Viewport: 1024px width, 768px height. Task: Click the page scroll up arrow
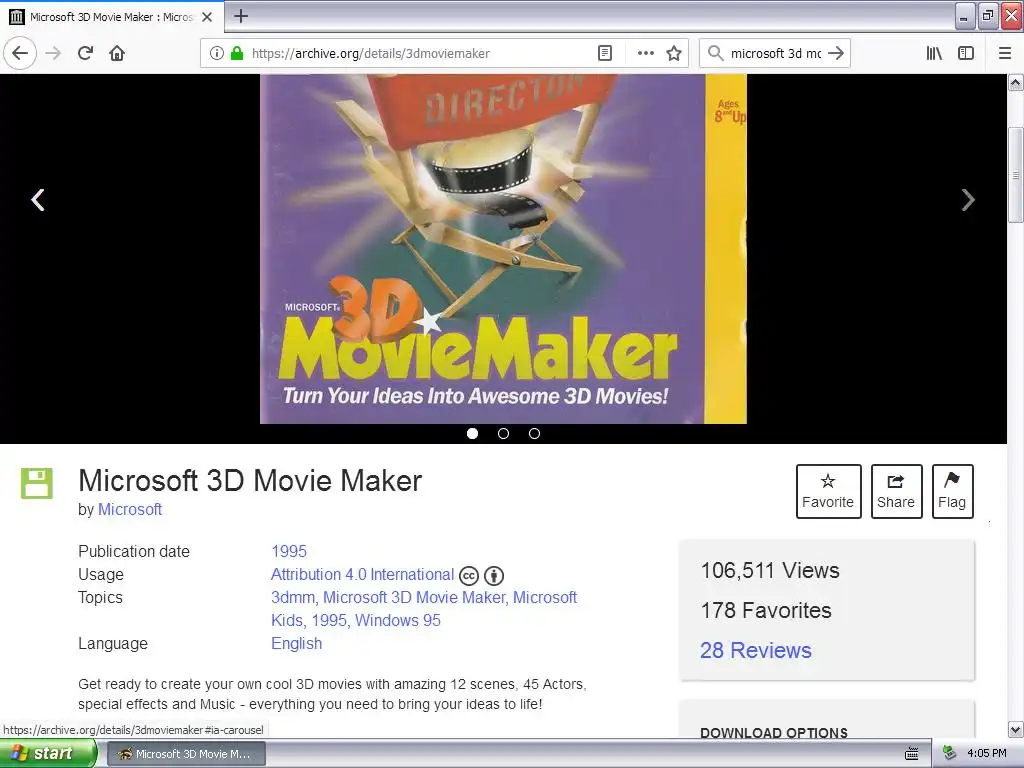pyautogui.click(x=1016, y=83)
